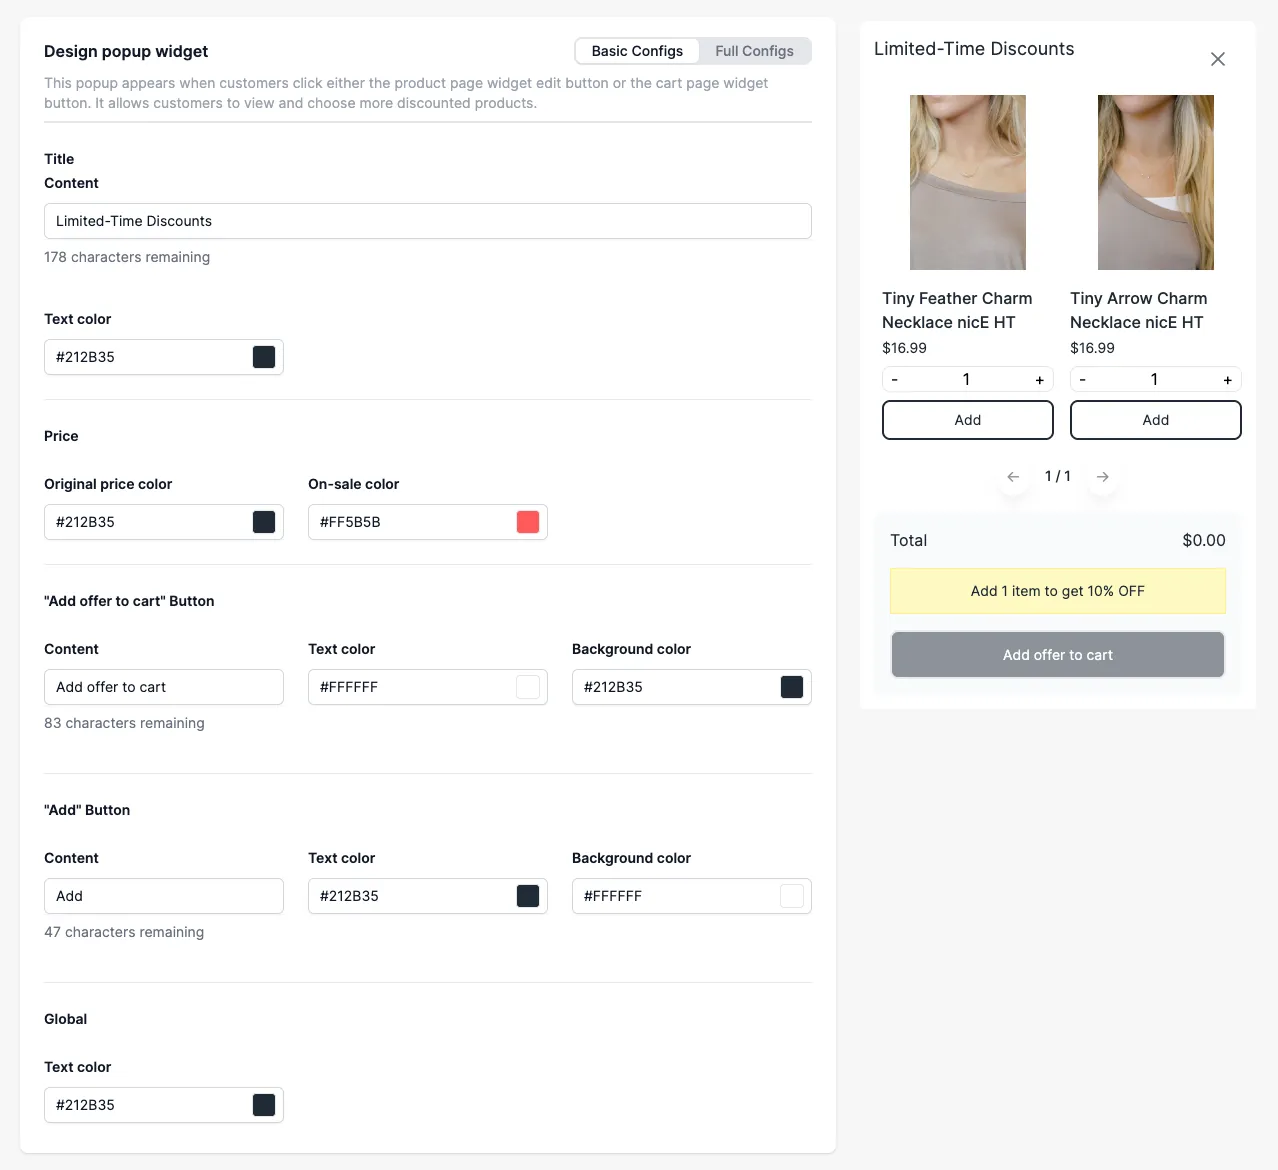Image resolution: width=1278 pixels, height=1170 pixels.
Task: Go to previous page arrow in preview
Action: [1013, 477]
